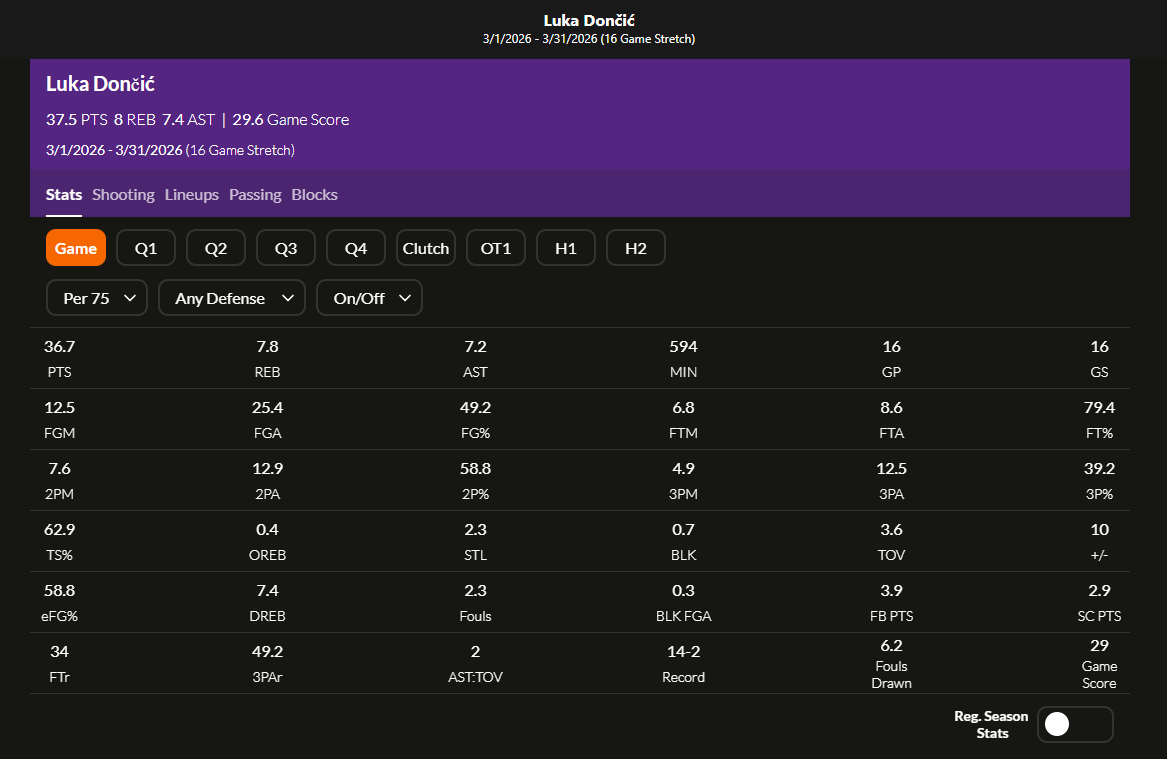
Task: Click the 7.6 2PM stat
Action: coord(60,481)
